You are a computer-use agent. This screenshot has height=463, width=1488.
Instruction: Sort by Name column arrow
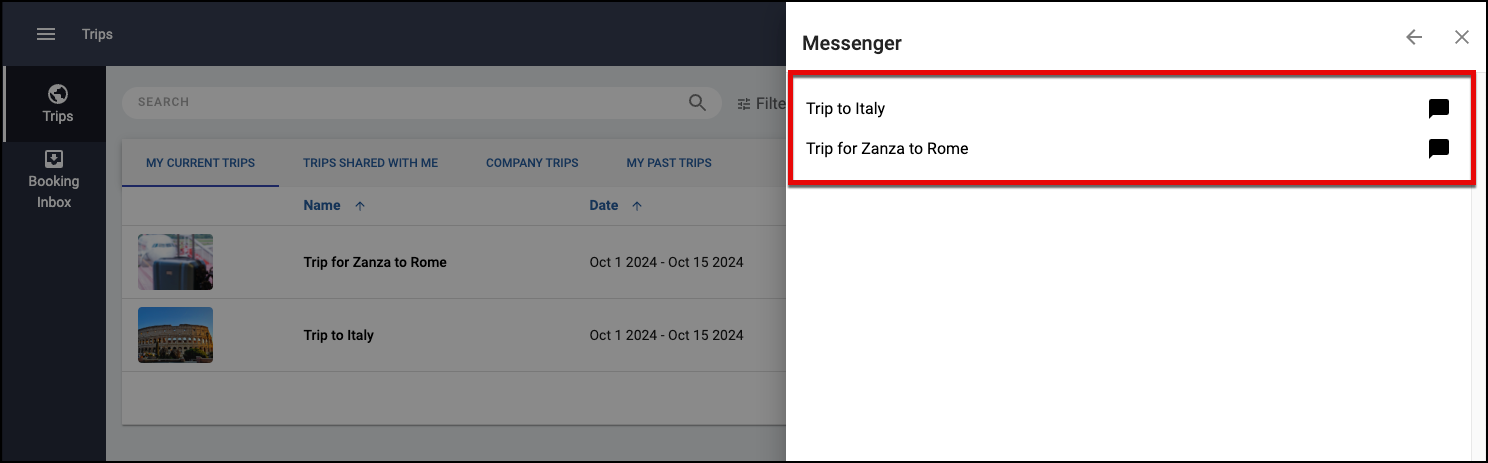[360, 206]
